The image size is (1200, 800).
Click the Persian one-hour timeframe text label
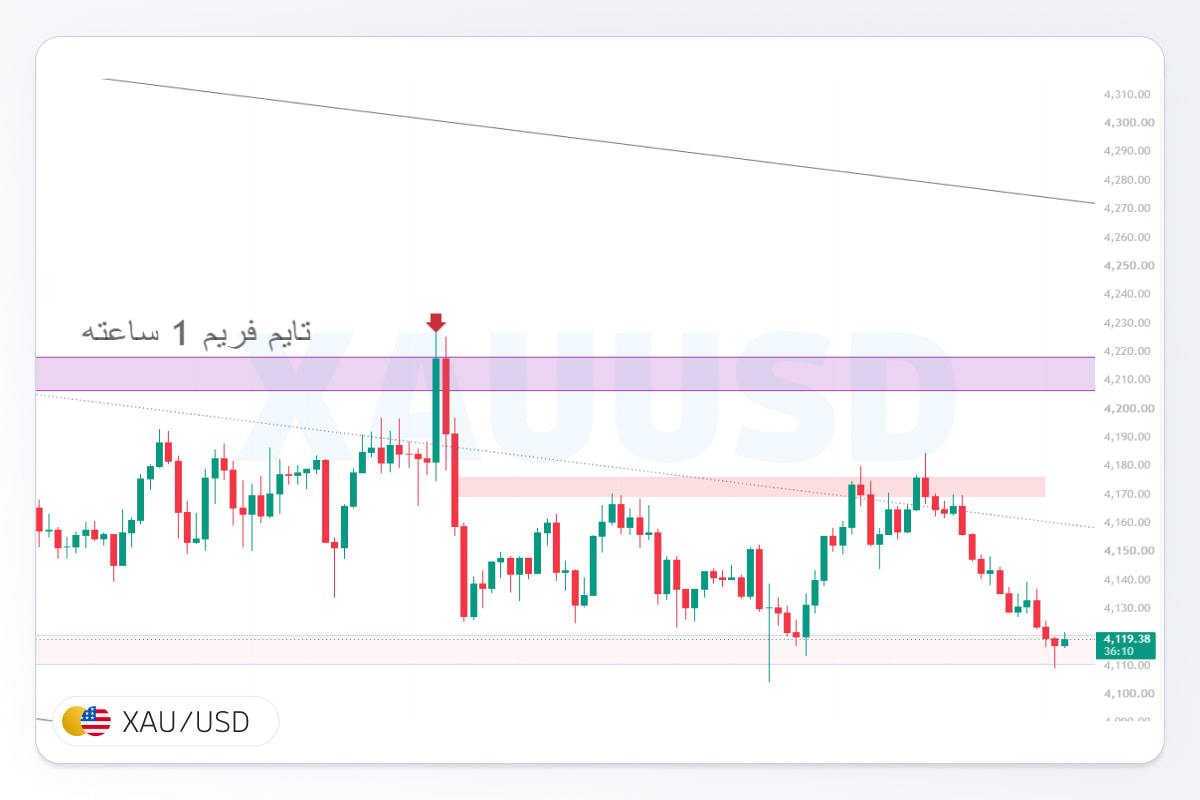(196, 332)
